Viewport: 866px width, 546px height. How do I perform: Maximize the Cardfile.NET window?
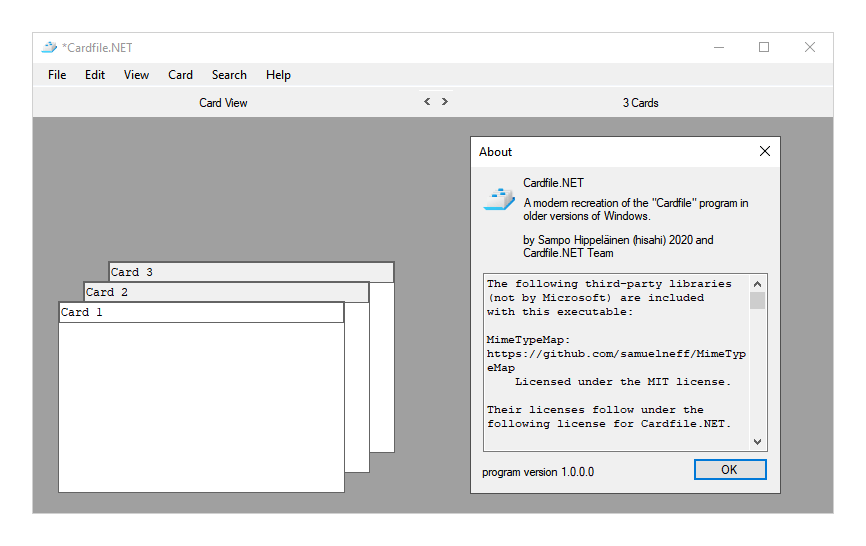[764, 47]
